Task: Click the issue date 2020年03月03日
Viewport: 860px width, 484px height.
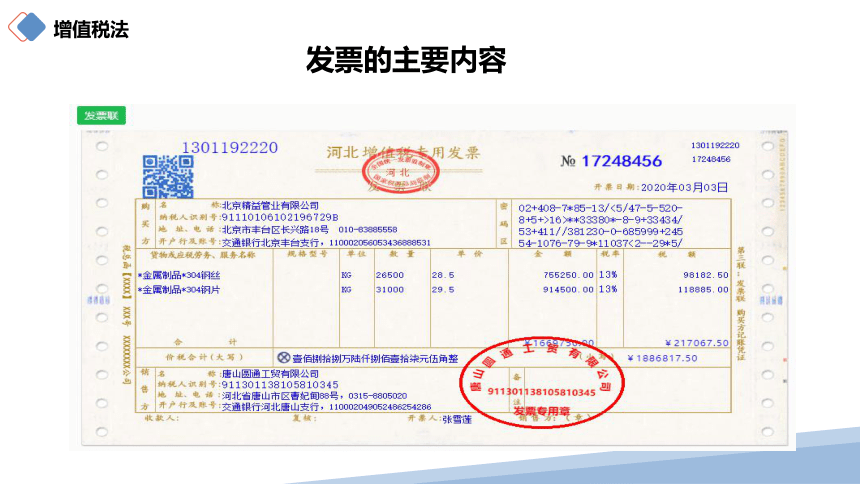Action: [x=684, y=187]
